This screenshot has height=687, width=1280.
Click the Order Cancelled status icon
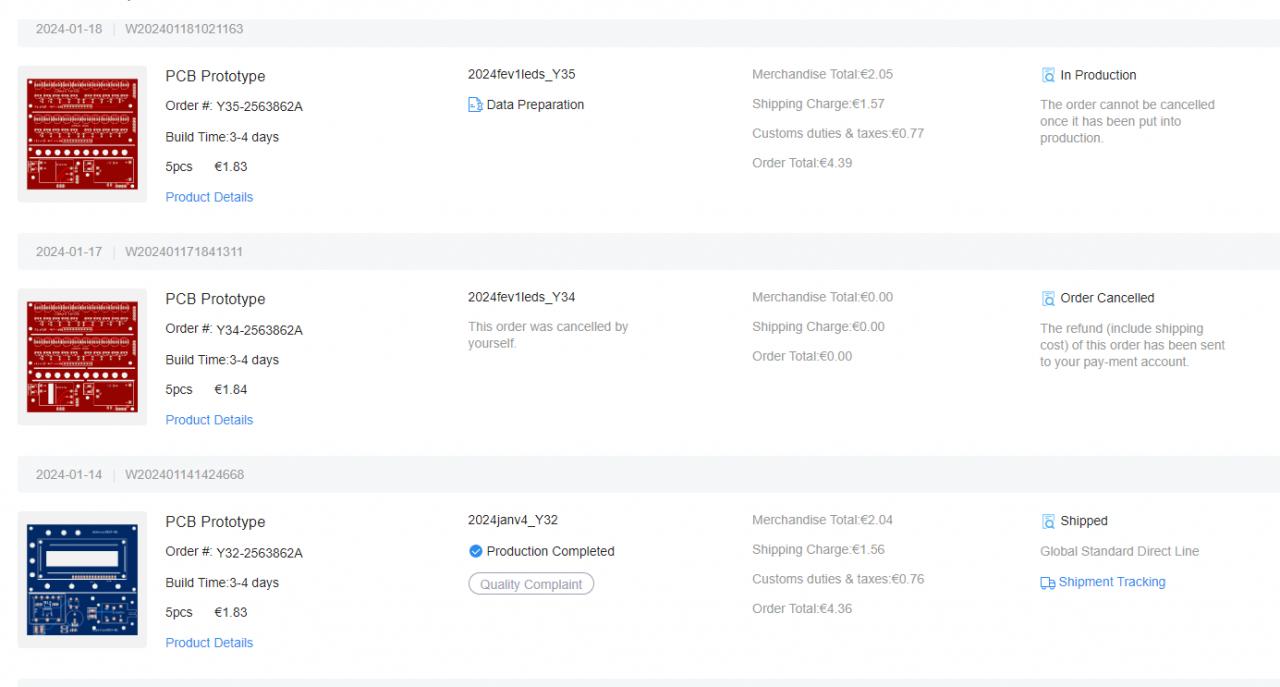tap(1048, 298)
